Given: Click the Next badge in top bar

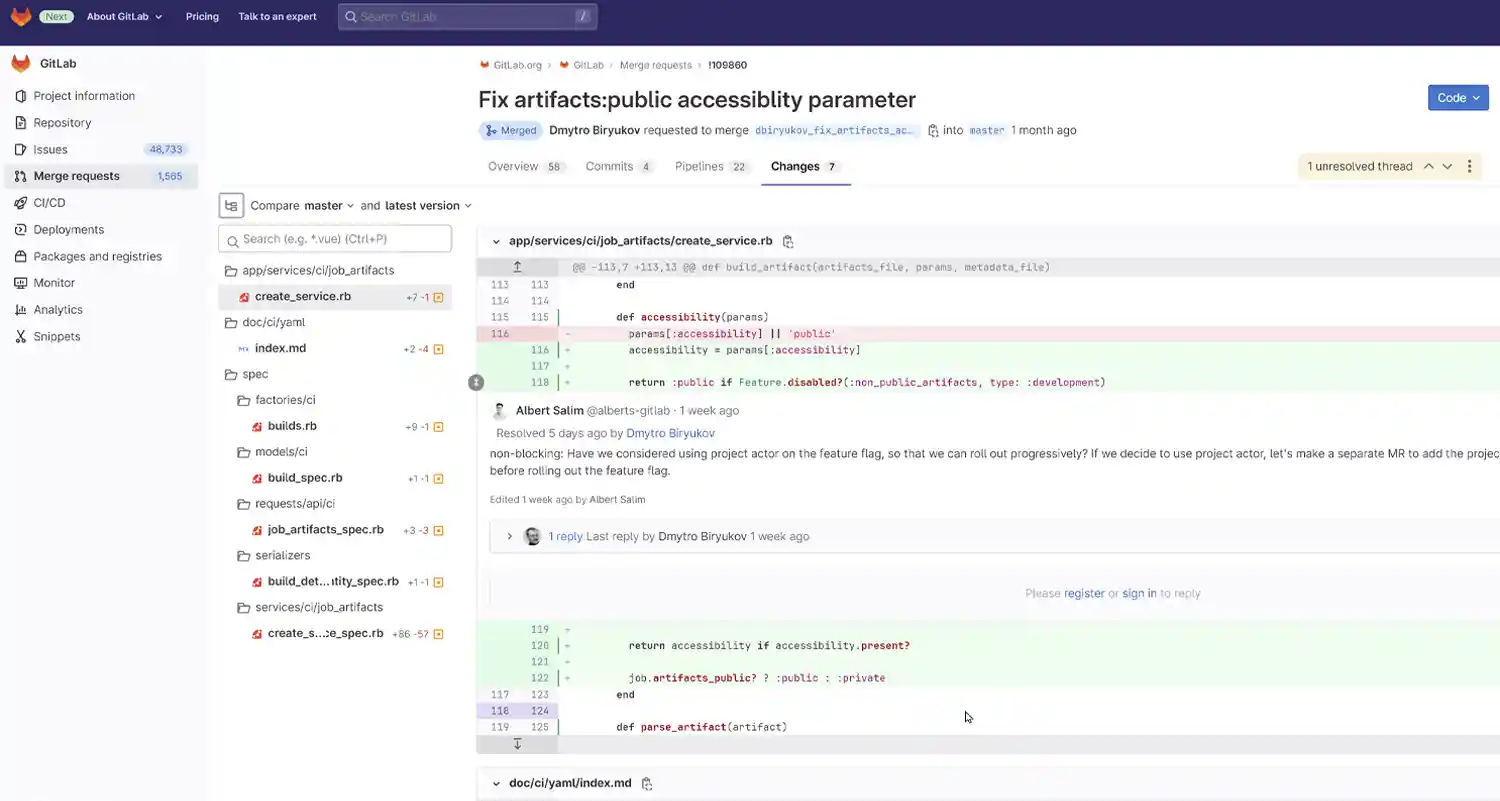Looking at the screenshot, I should (56, 17).
